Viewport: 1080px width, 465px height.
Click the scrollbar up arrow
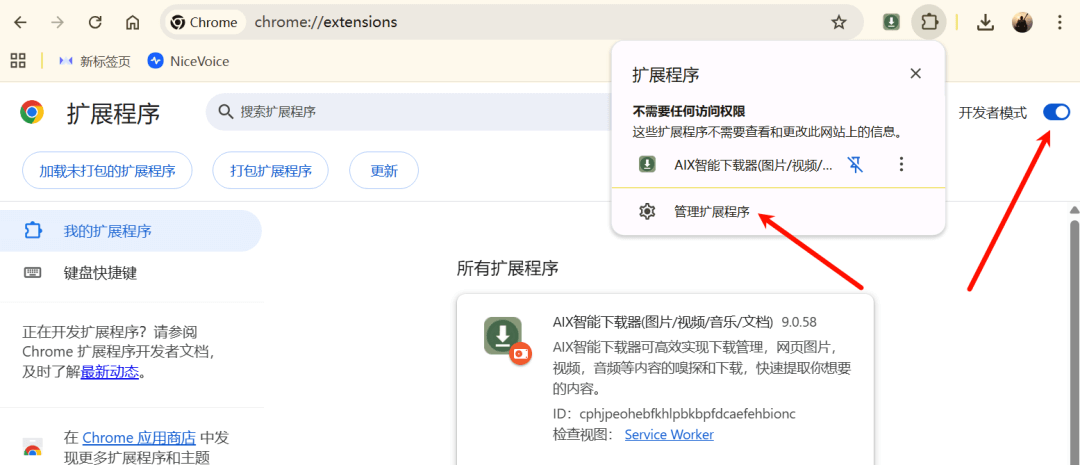(1074, 209)
